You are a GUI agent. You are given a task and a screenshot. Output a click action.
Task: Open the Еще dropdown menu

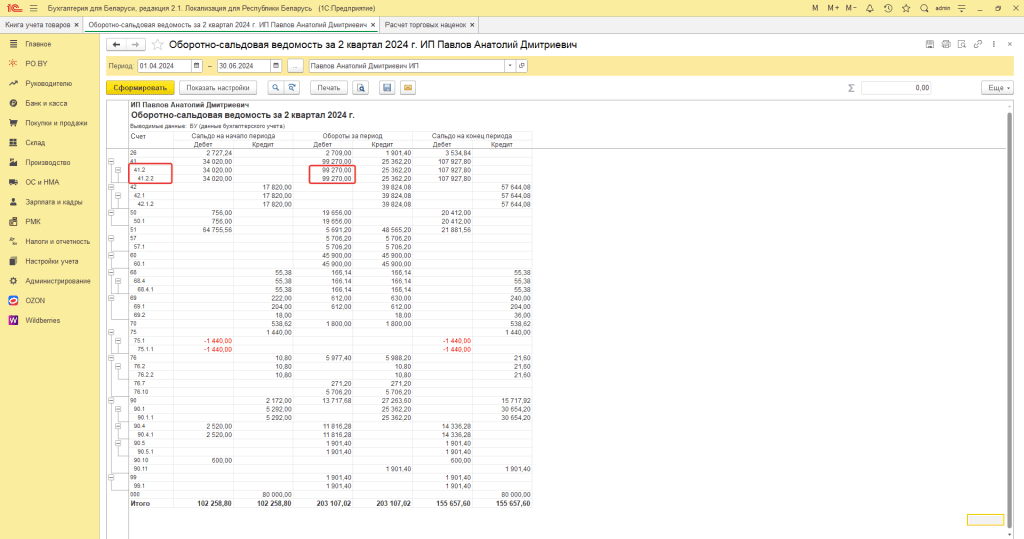click(x=997, y=88)
